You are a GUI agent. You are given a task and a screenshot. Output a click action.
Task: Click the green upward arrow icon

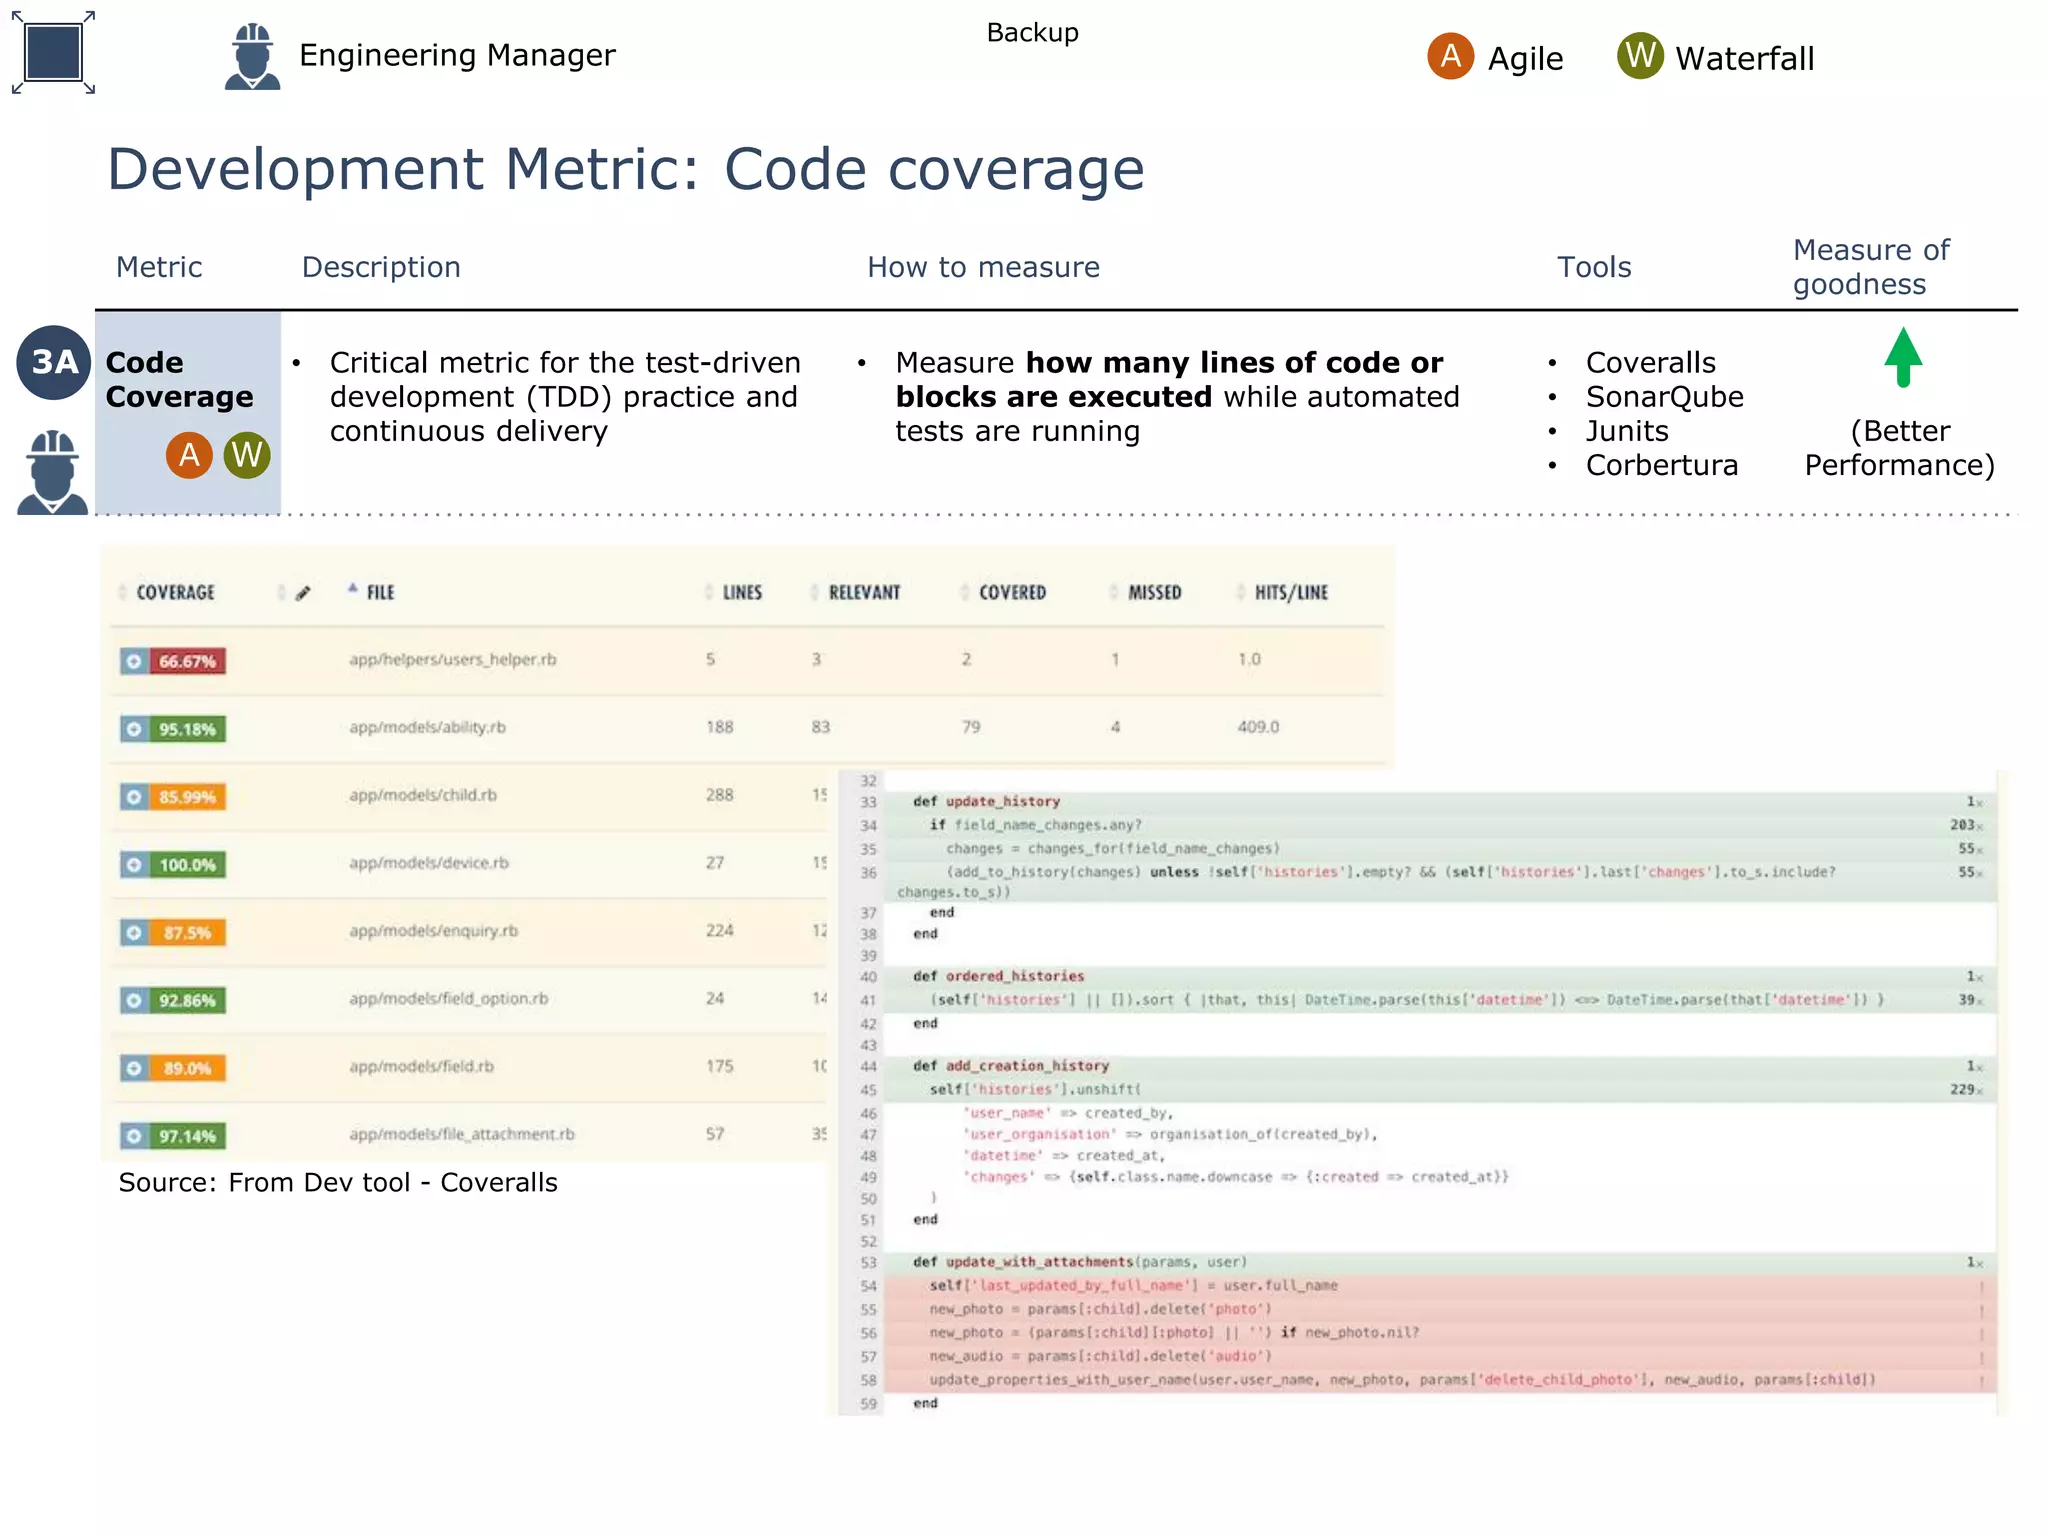pos(1903,357)
